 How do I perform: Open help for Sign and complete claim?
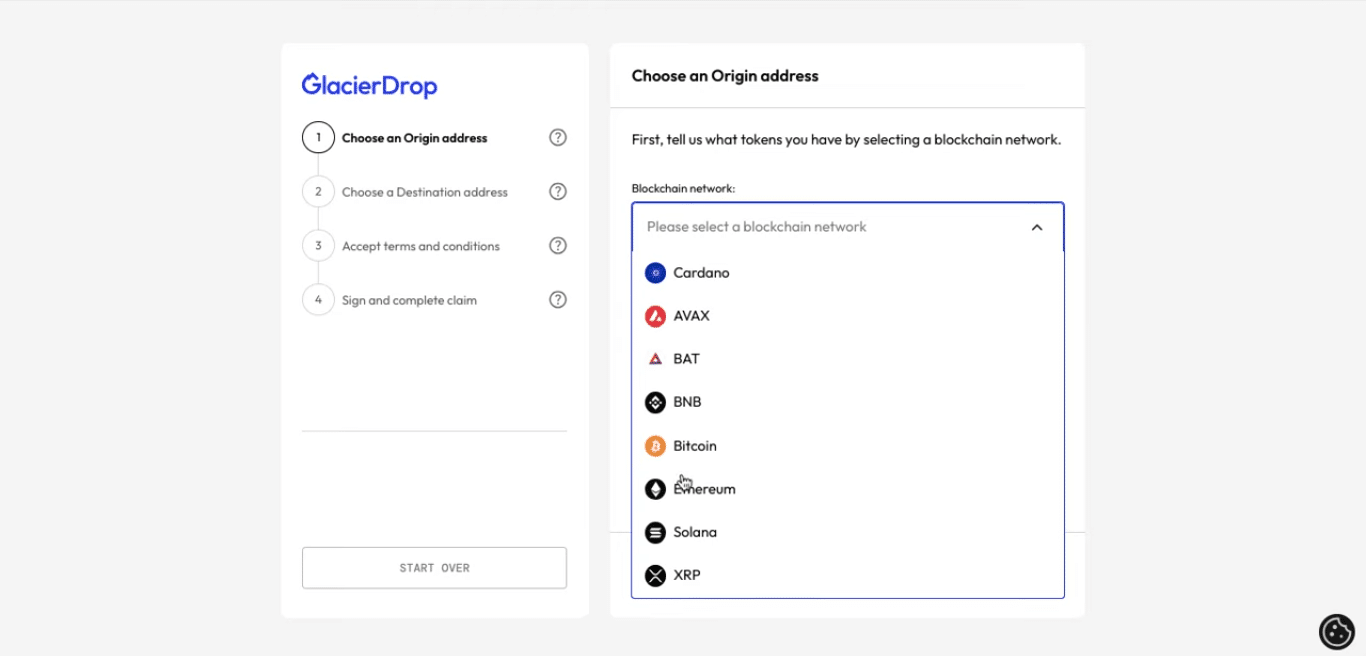click(x=558, y=300)
